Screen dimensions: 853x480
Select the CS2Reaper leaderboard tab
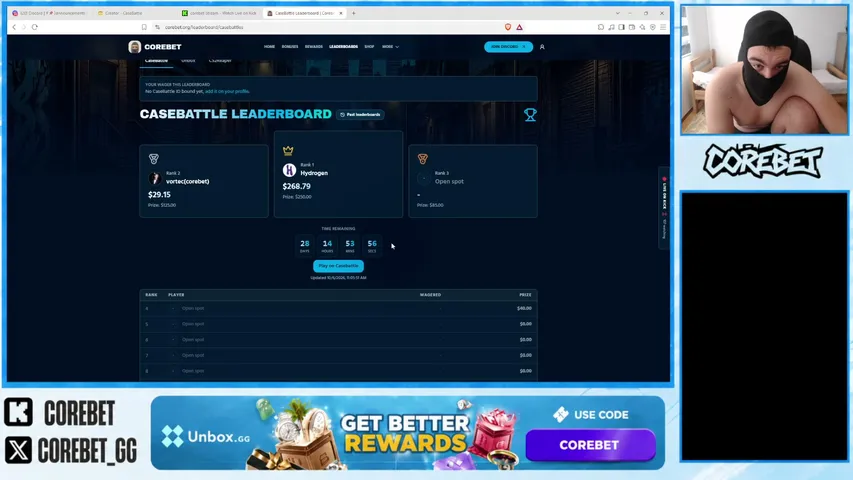click(220, 61)
